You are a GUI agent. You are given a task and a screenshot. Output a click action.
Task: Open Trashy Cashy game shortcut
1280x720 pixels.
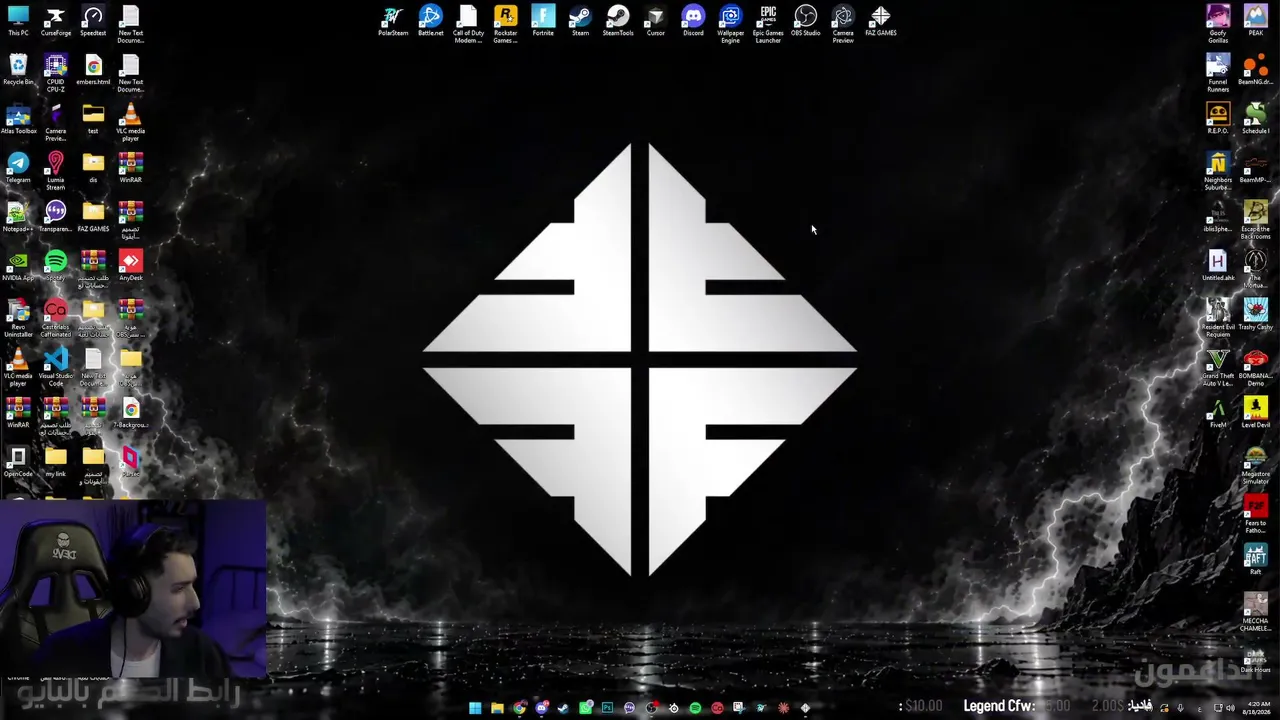pyautogui.click(x=1255, y=315)
